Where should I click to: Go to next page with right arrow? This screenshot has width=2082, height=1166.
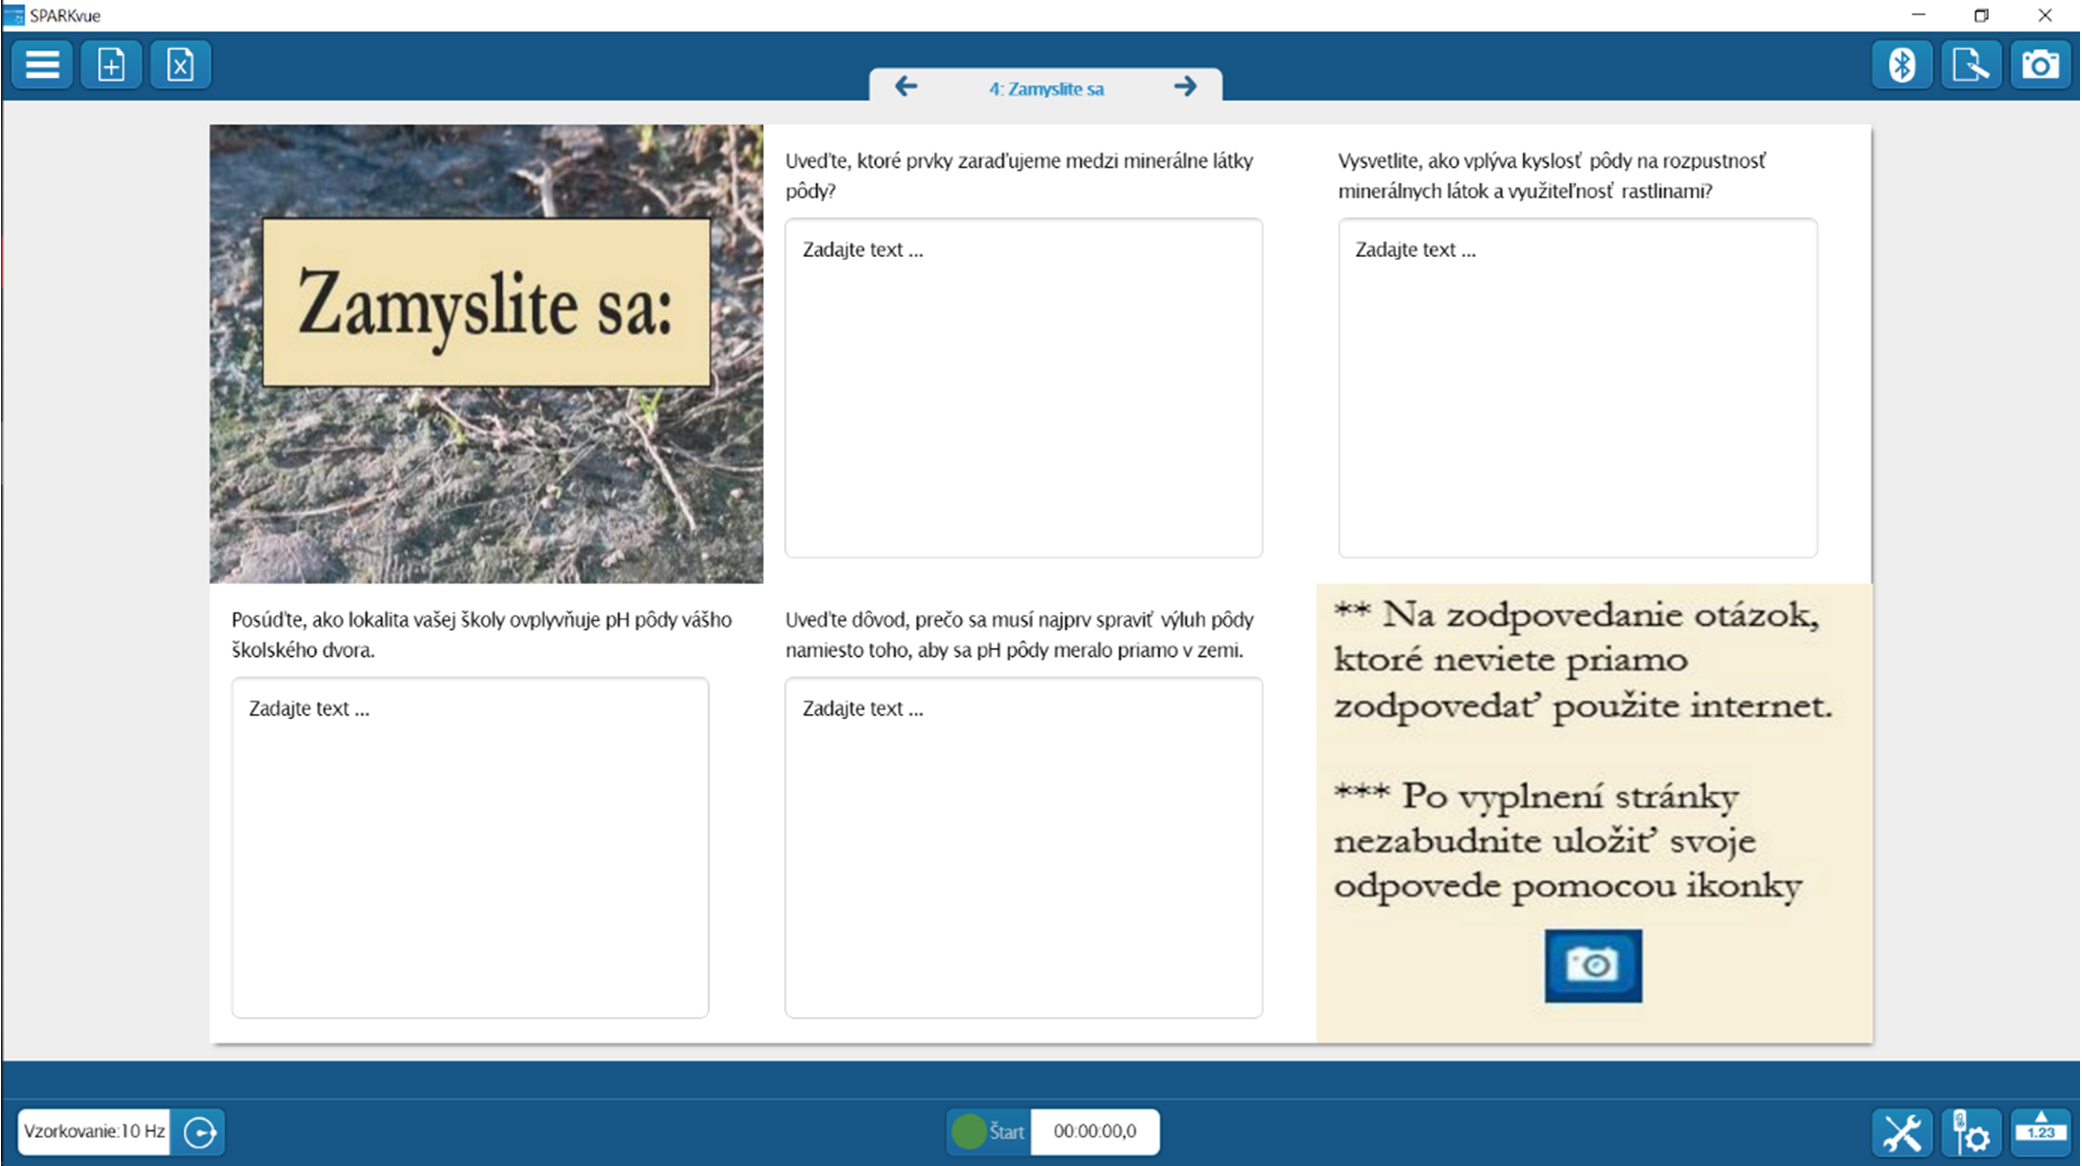1185,87
